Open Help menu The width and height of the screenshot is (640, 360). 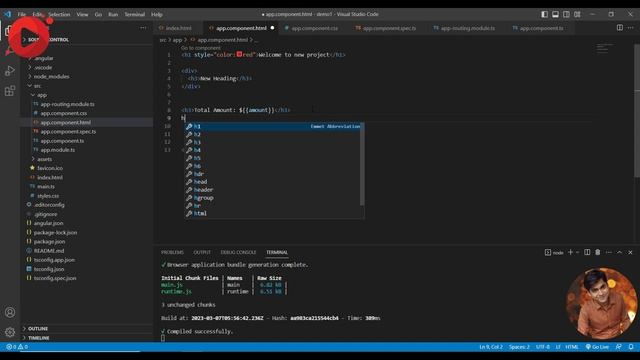point(157,14)
